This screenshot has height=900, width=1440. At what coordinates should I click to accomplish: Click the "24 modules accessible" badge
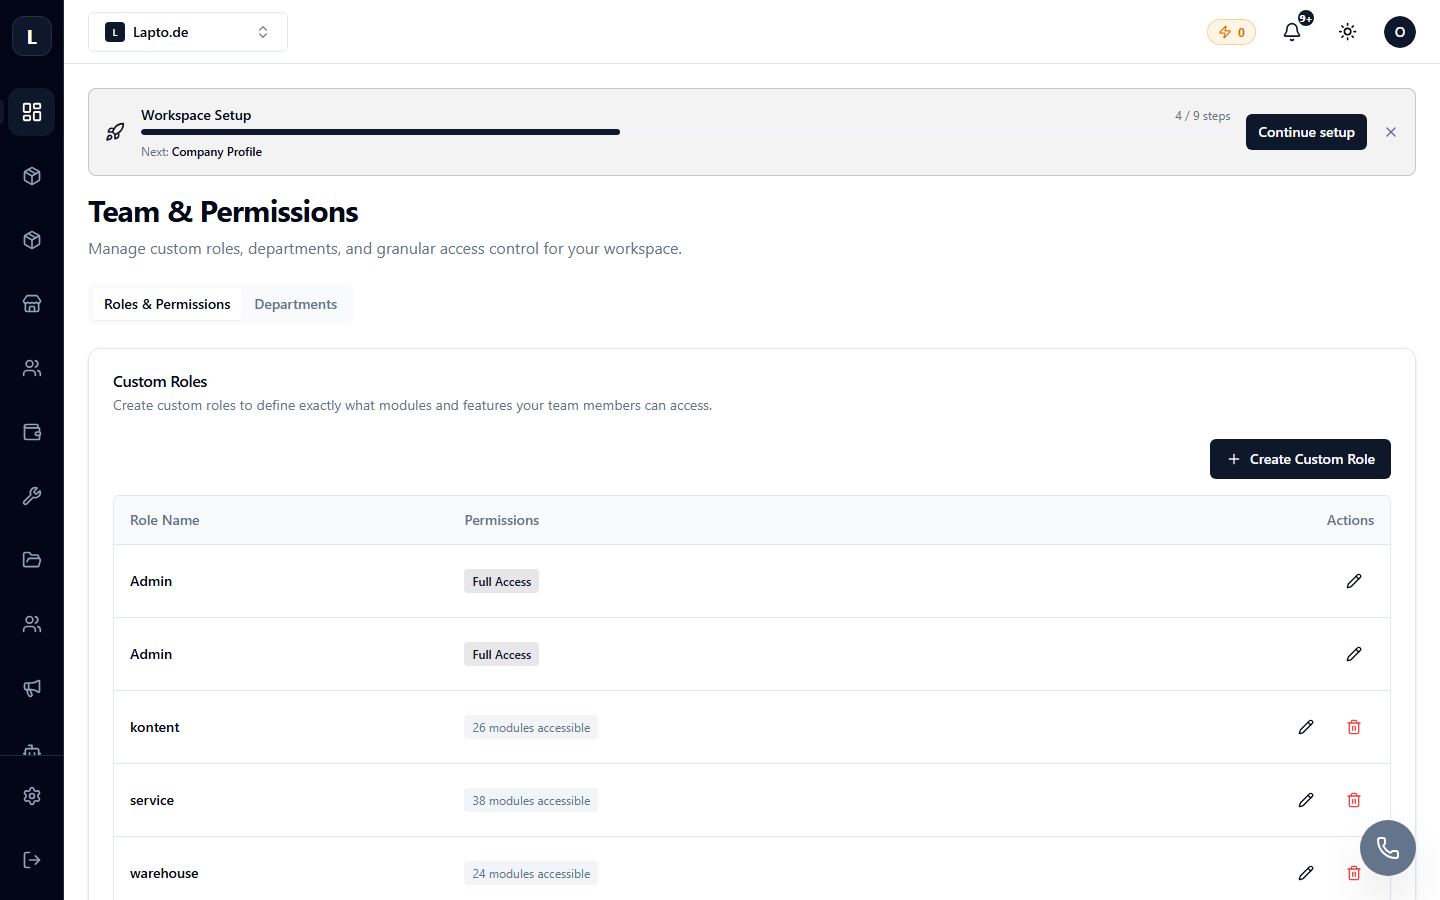(x=531, y=873)
